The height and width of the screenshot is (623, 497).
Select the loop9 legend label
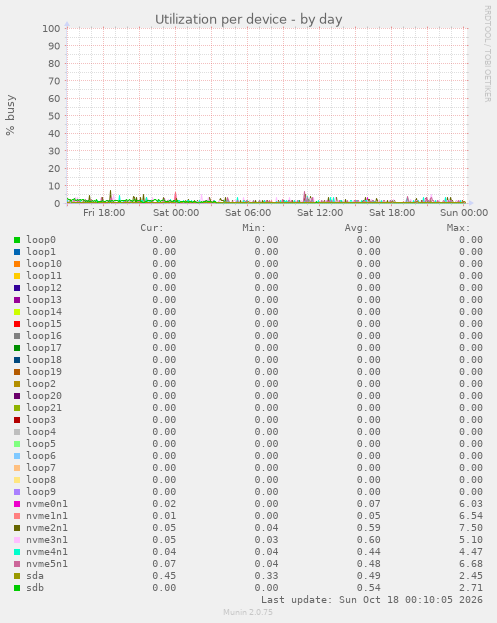41,492
